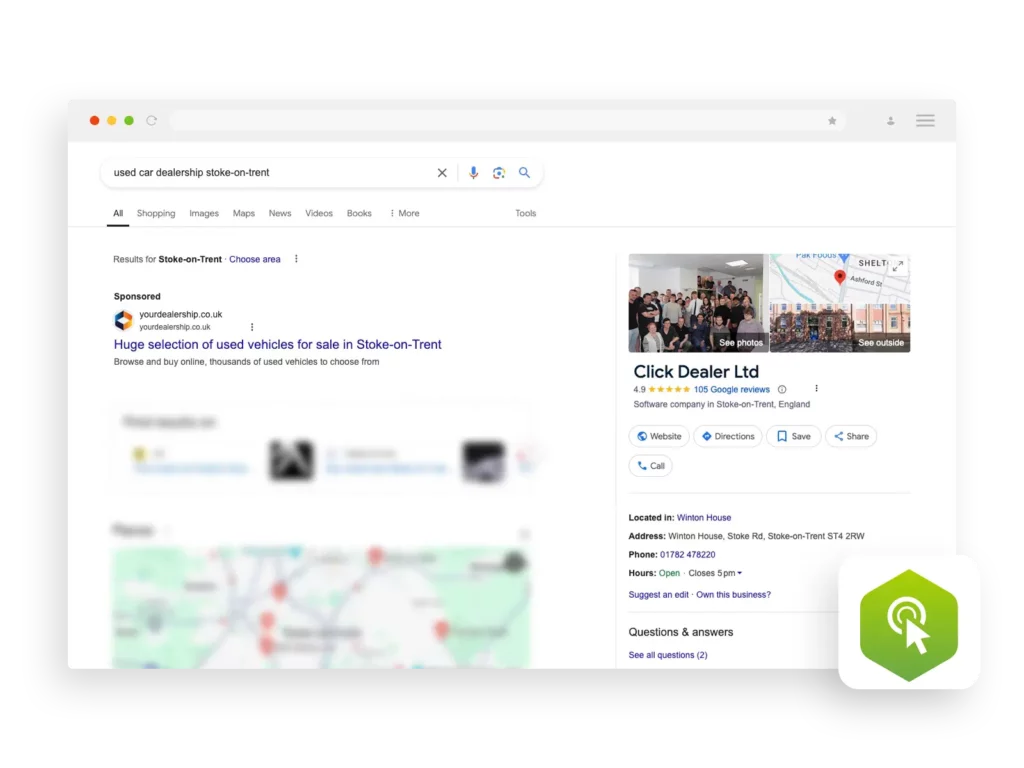Open See all questions (2) link
The height and width of the screenshot is (768, 1024).
point(667,655)
